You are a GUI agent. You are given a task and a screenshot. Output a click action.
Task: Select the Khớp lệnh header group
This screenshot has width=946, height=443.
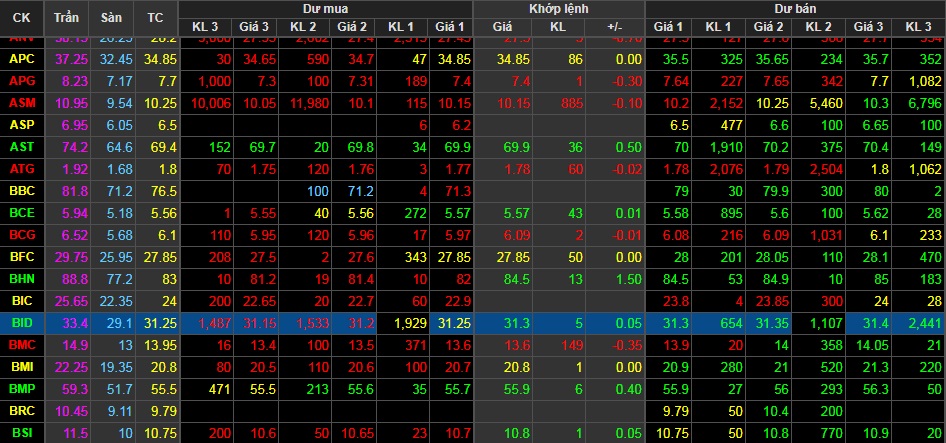click(x=558, y=7)
